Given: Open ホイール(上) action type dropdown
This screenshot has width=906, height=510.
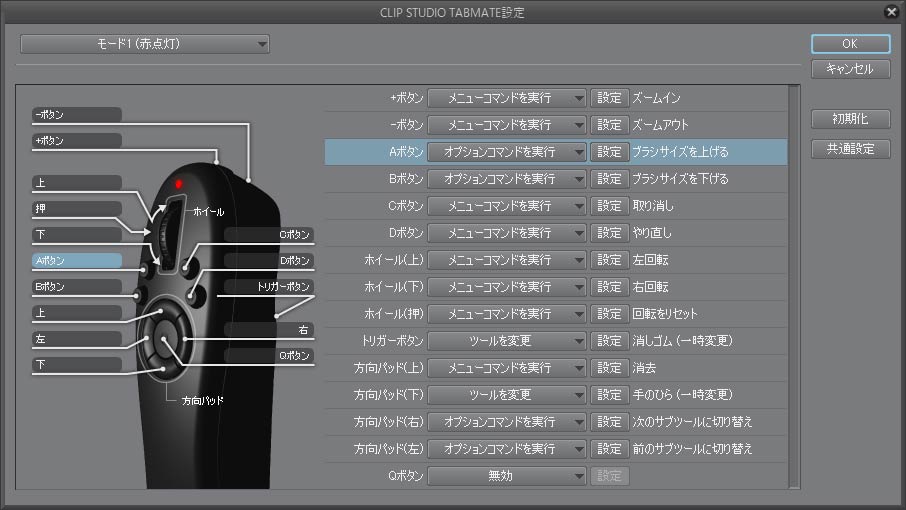Looking at the screenshot, I should point(507,260).
